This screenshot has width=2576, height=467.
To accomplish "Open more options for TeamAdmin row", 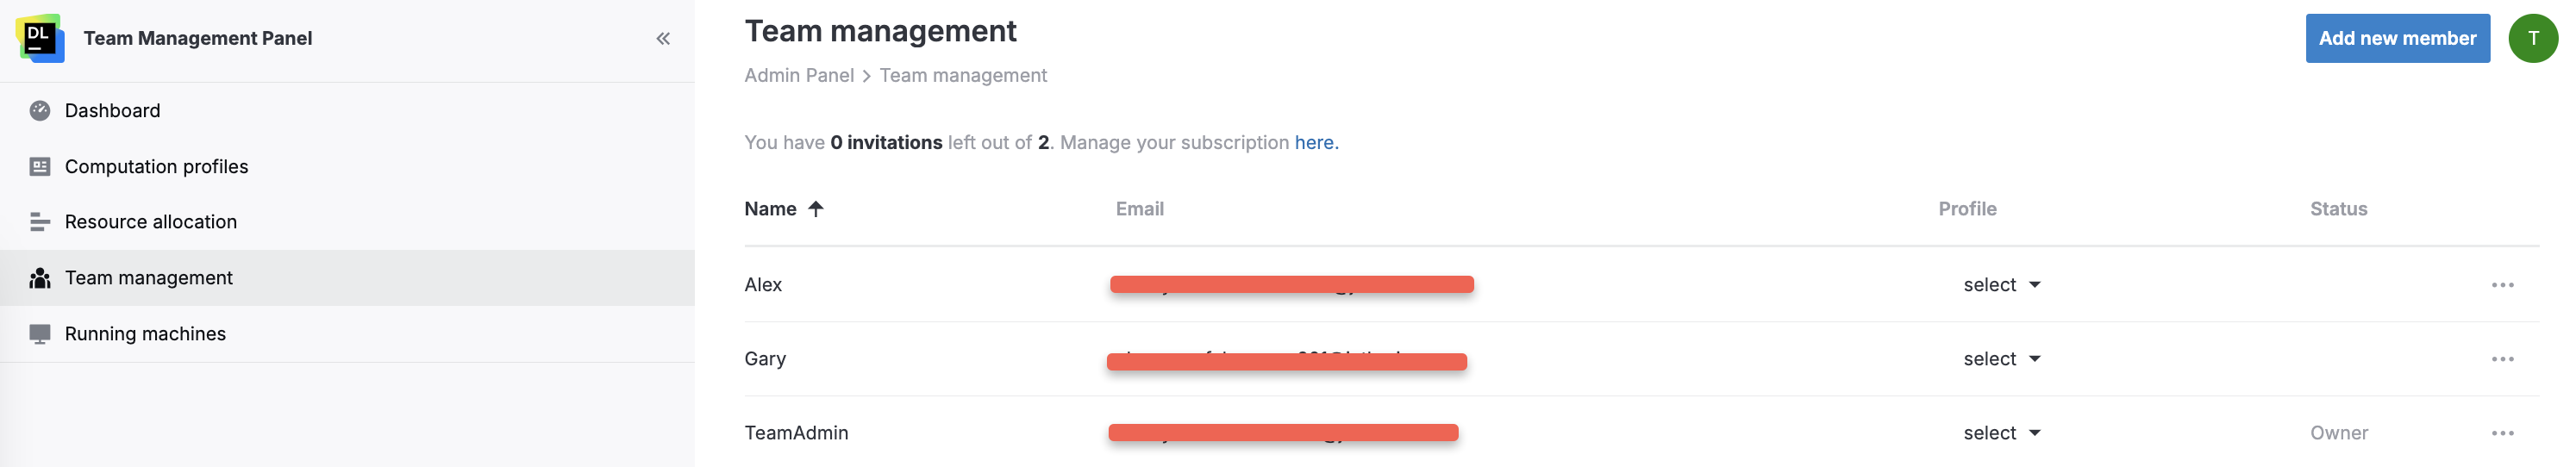I will click(2502, 433).
